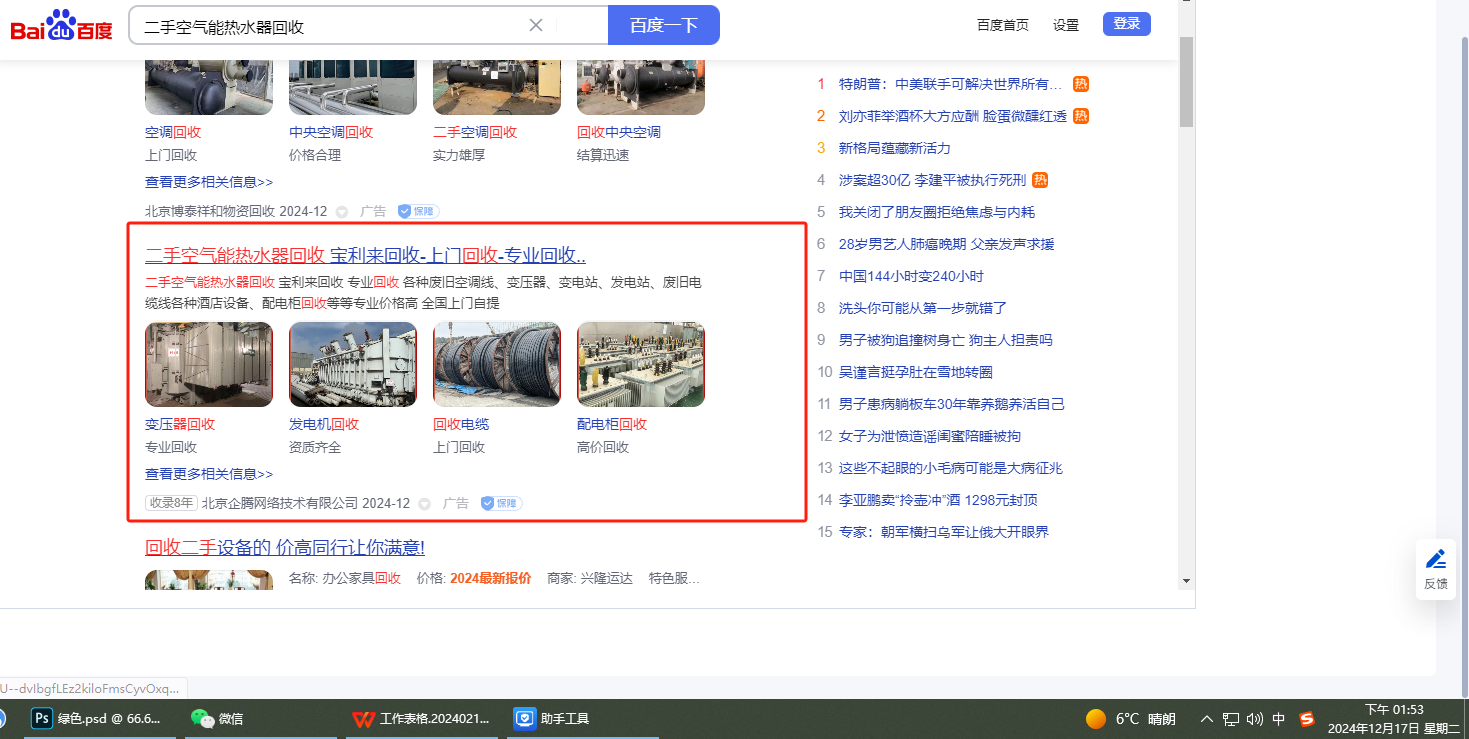Toggle the 中 input language indicator
Screen dimensions: 1469x739
coord(1279,718)
